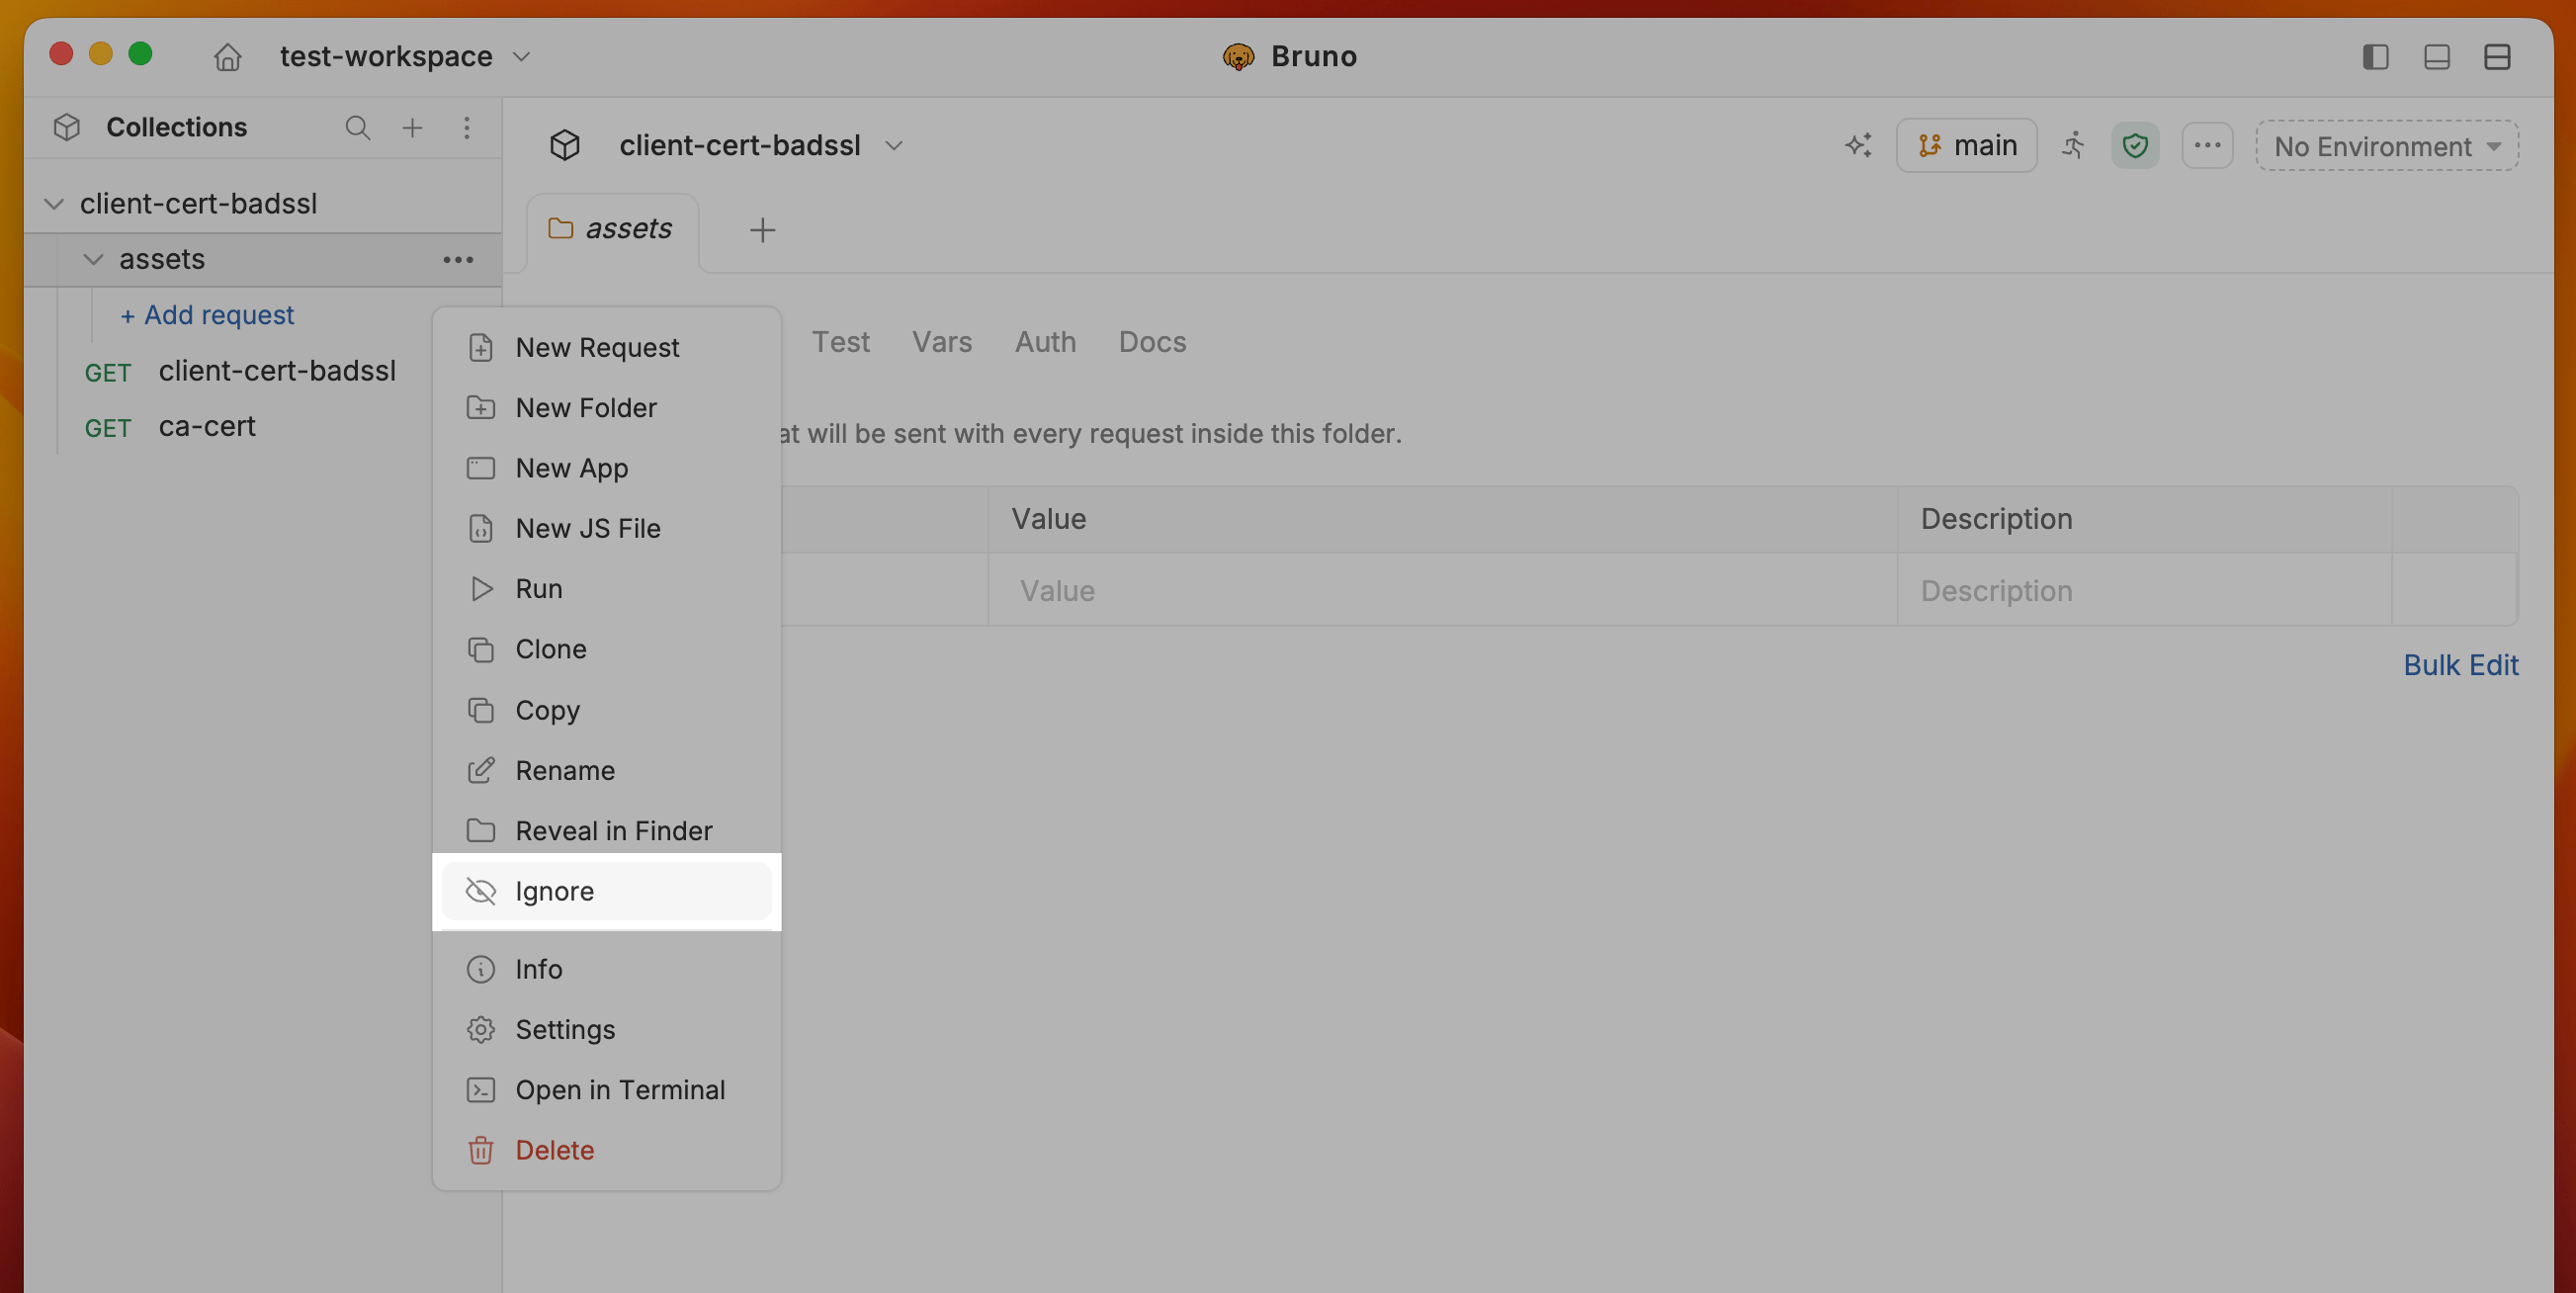Collapse the assets folder chevron
The width and height of the screenshot is (2576, 1293).
click(x=93, y=260)
